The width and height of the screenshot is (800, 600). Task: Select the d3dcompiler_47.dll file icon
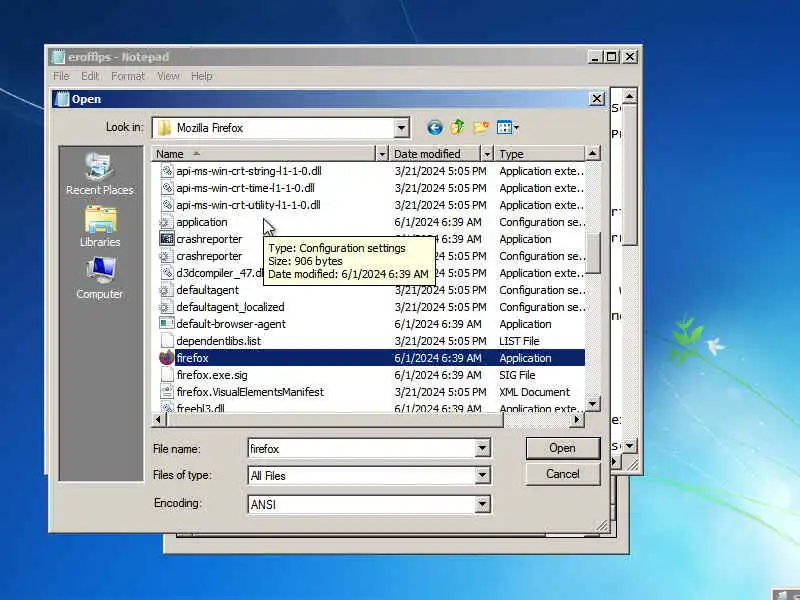click(166, 273)
